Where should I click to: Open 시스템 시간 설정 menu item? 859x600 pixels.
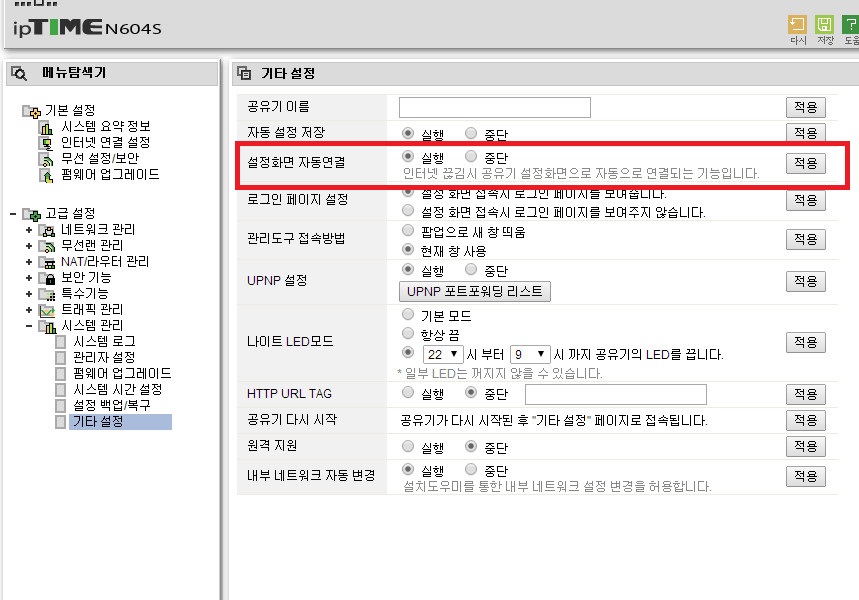click(118, 390)
